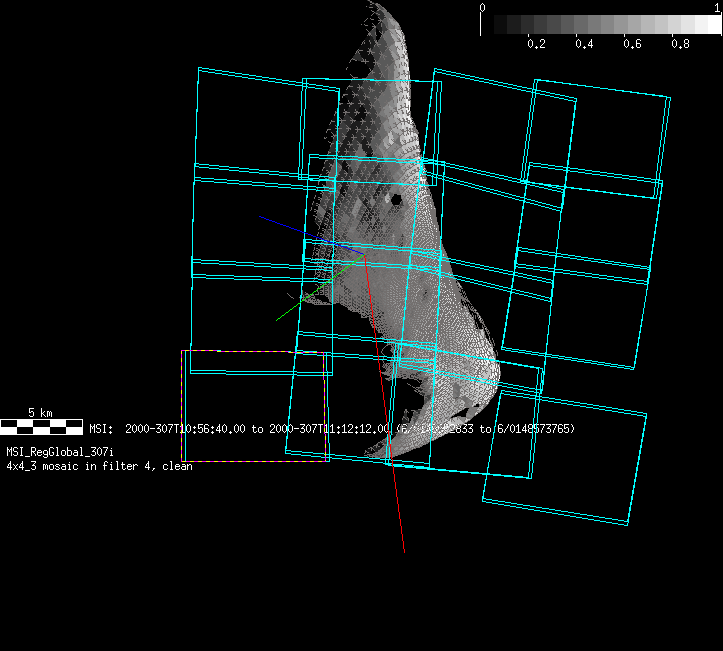Click the outer tip of the green axis line

point(277,320)
